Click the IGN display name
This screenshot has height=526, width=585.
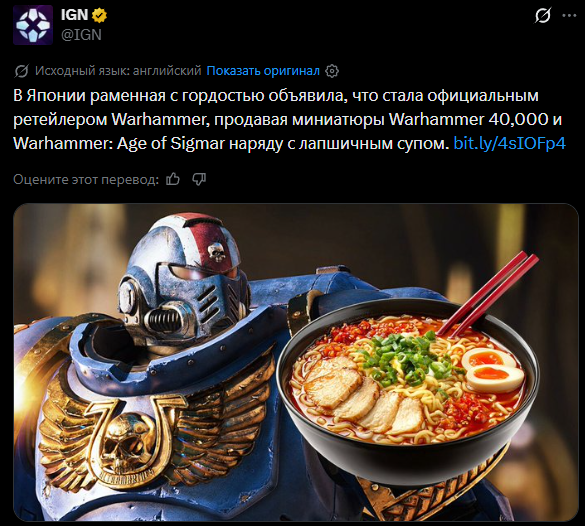point(75,15)
